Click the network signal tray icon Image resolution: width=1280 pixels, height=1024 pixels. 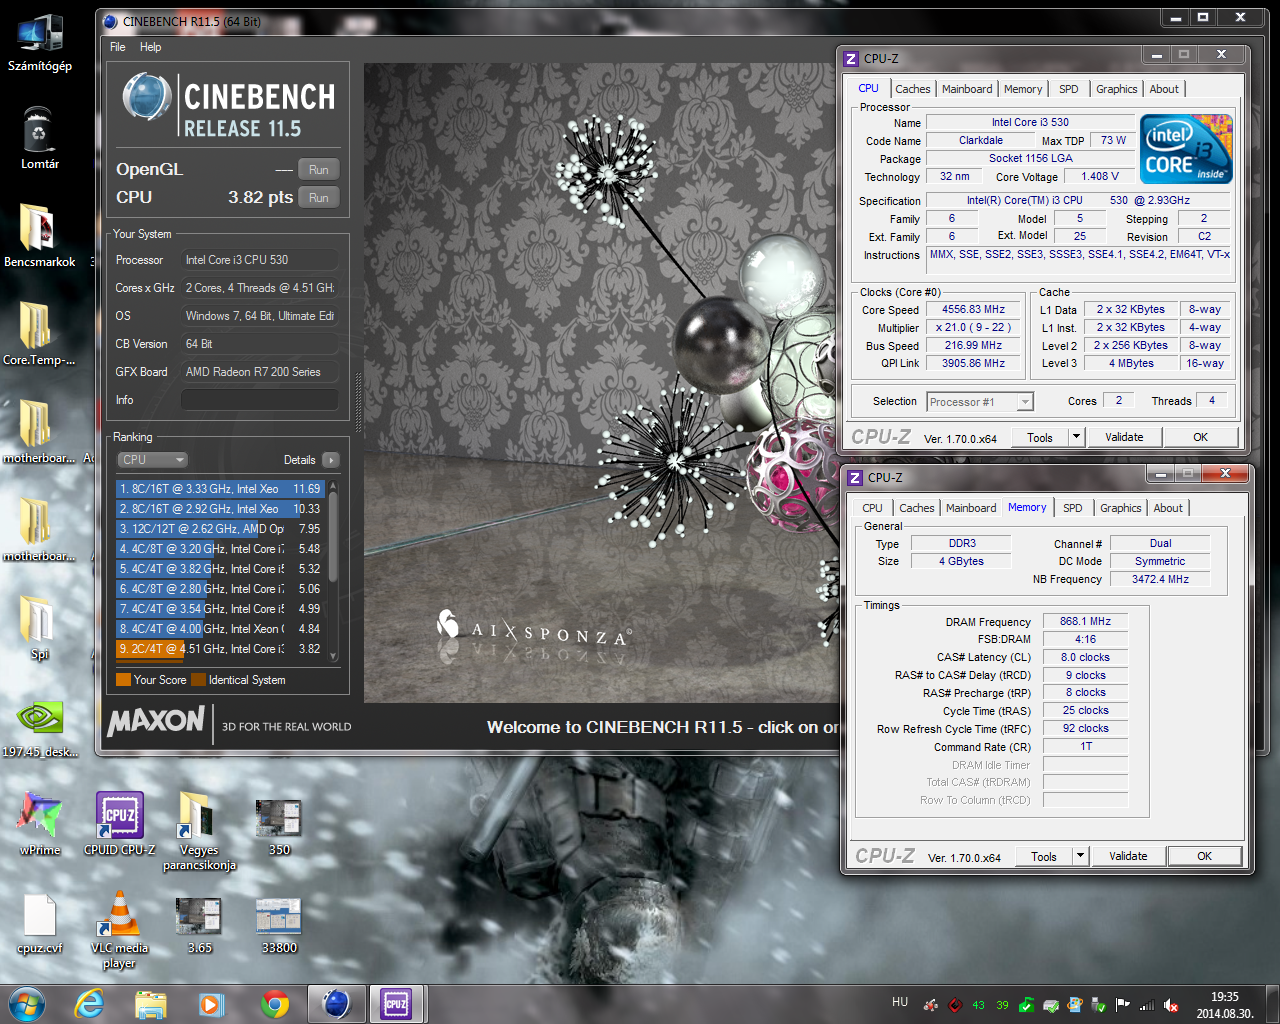(x=1147, y=1006)
